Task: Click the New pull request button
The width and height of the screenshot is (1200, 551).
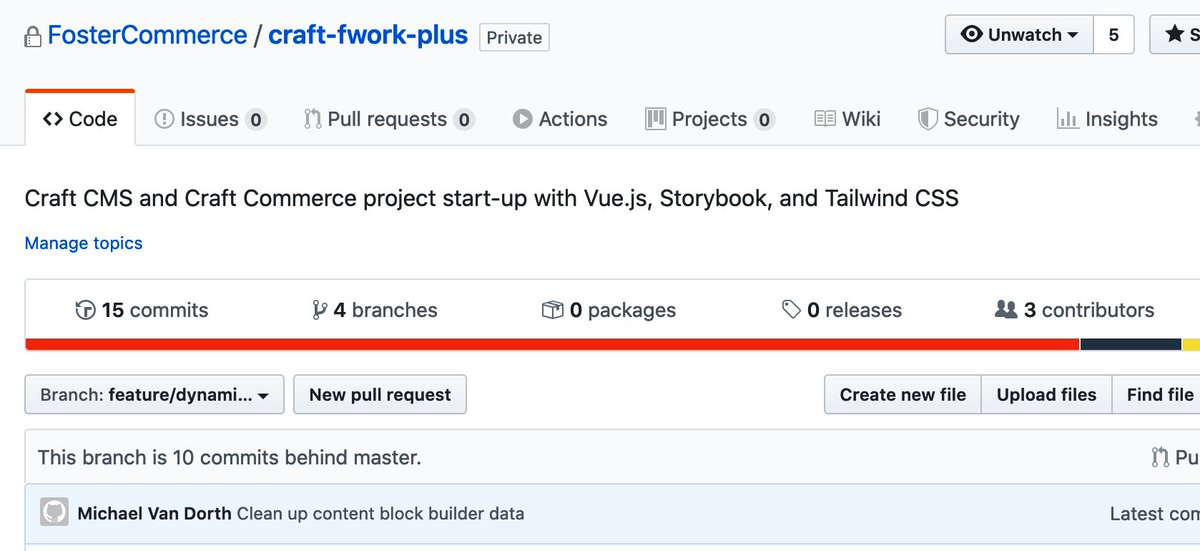Action: pos(380,395)
